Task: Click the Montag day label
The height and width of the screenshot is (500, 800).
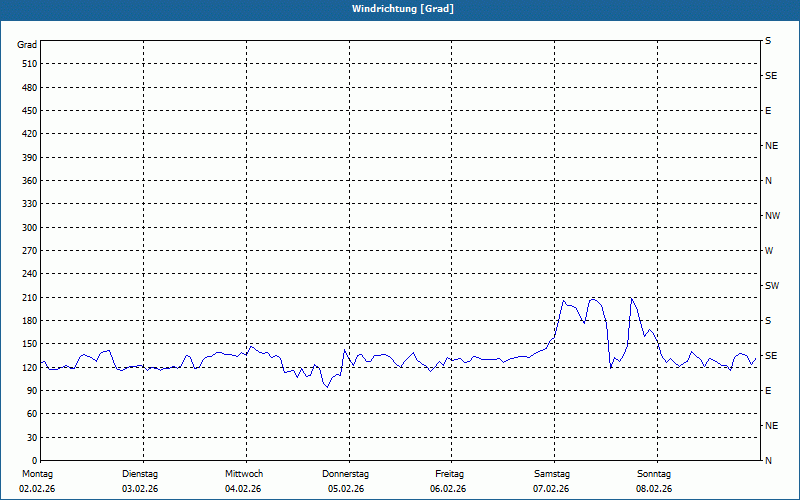Action: 35,474
